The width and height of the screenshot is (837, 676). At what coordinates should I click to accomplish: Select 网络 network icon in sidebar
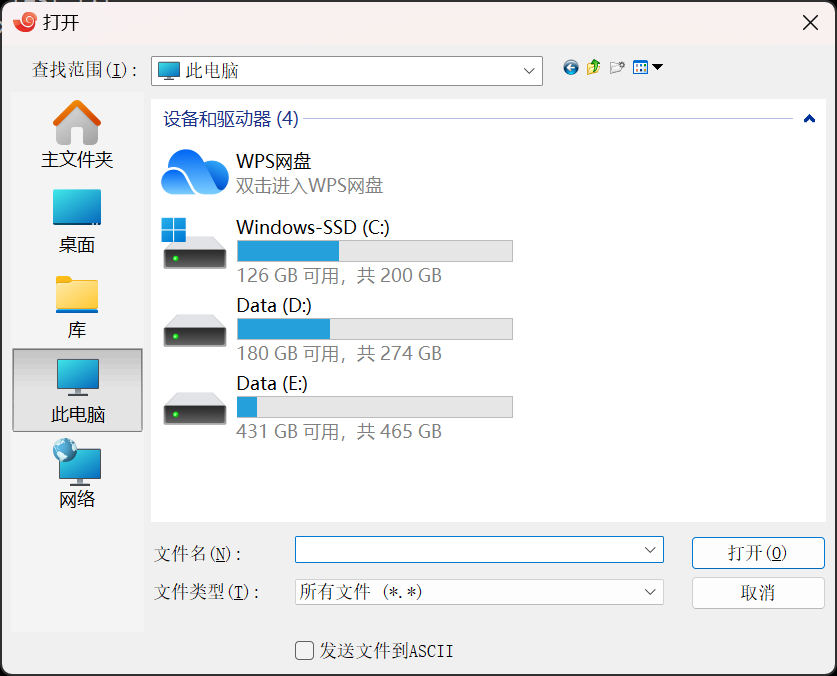[x=77, y=474]
